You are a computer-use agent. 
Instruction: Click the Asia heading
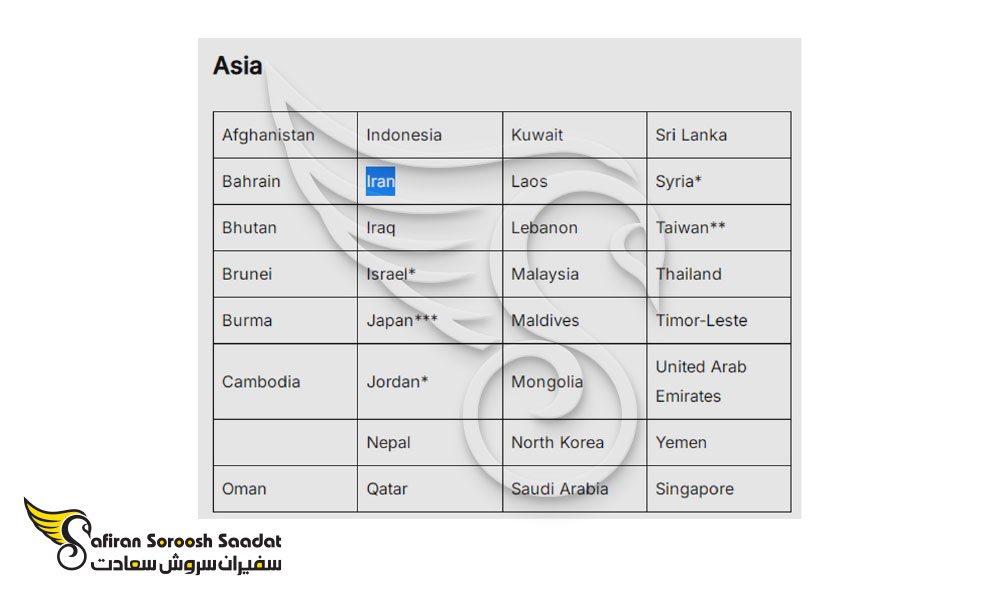237,66
